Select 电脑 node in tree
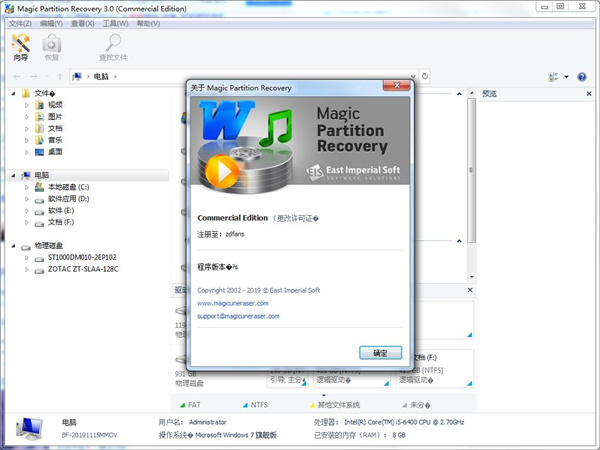The image size is (600, 450). pos(42,175)
